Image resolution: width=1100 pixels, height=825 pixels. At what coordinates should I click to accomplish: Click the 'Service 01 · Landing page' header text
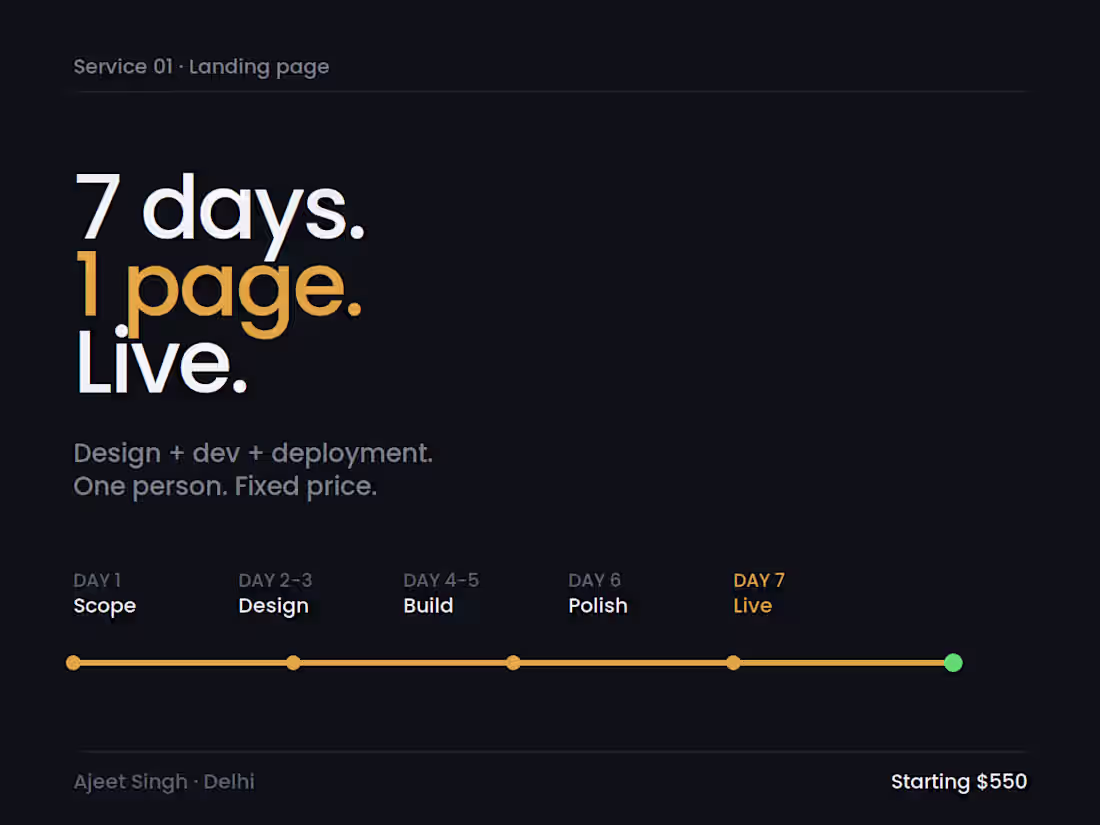pos(201,67)
